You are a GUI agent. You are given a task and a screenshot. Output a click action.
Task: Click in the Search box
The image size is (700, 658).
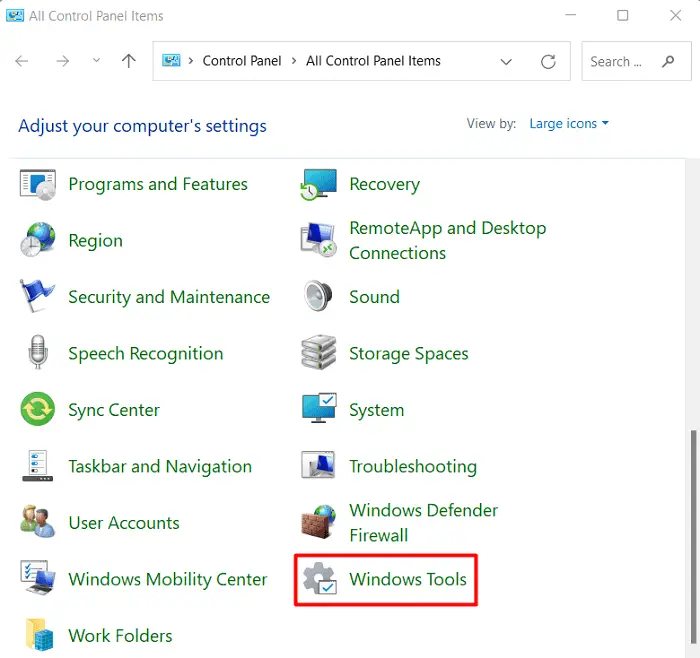636,61
